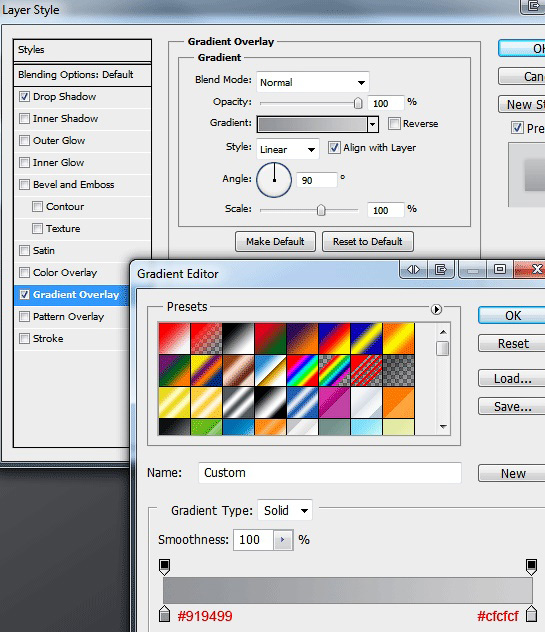Select the right color stop #cfcfcf

coord(532,614)
